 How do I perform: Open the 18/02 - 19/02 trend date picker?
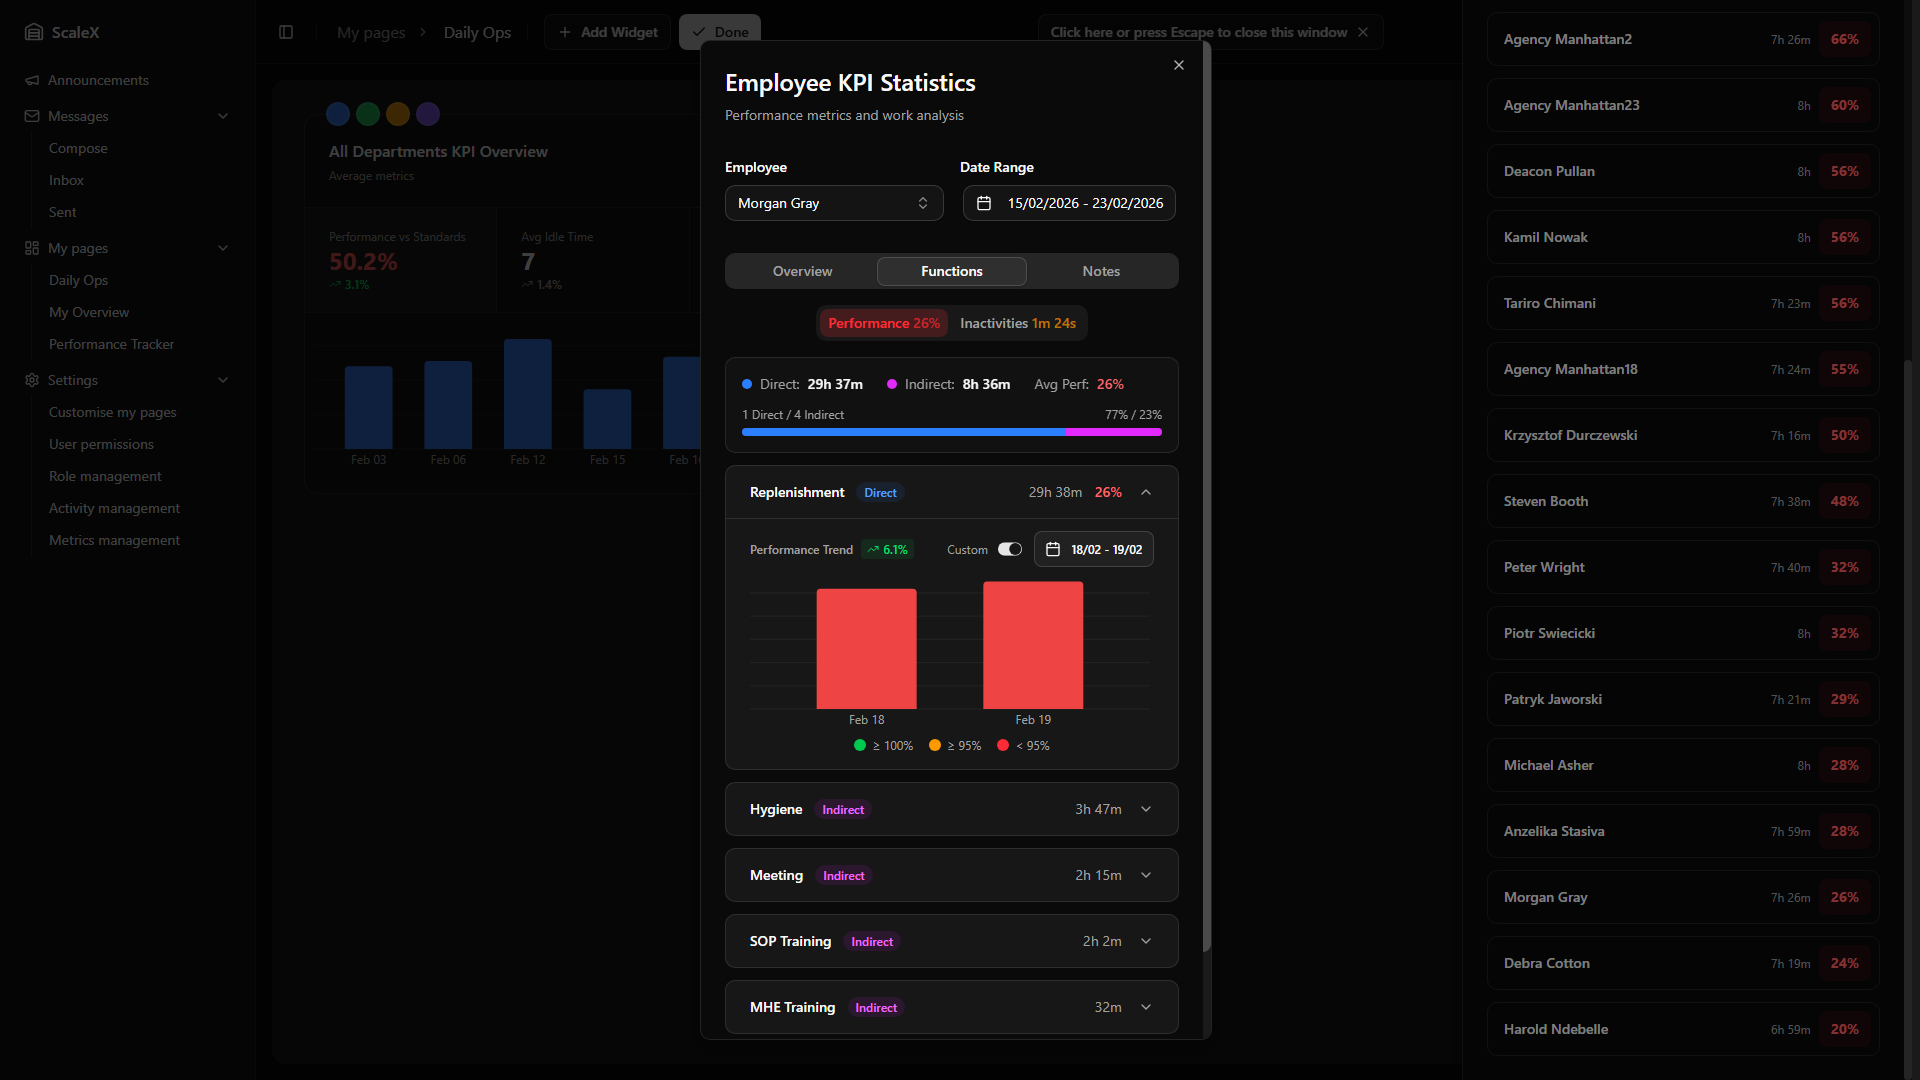click(x=1093, y=549)
